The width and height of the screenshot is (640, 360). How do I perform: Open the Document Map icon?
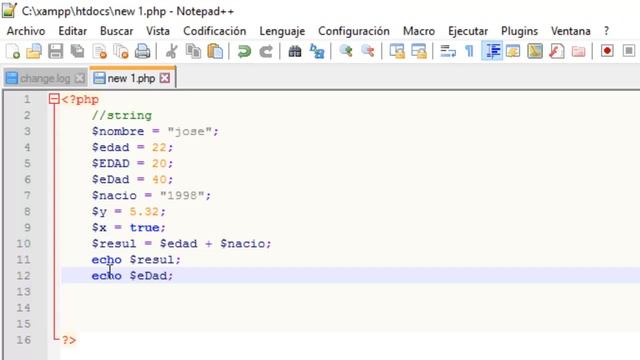[x=535, y=51]
